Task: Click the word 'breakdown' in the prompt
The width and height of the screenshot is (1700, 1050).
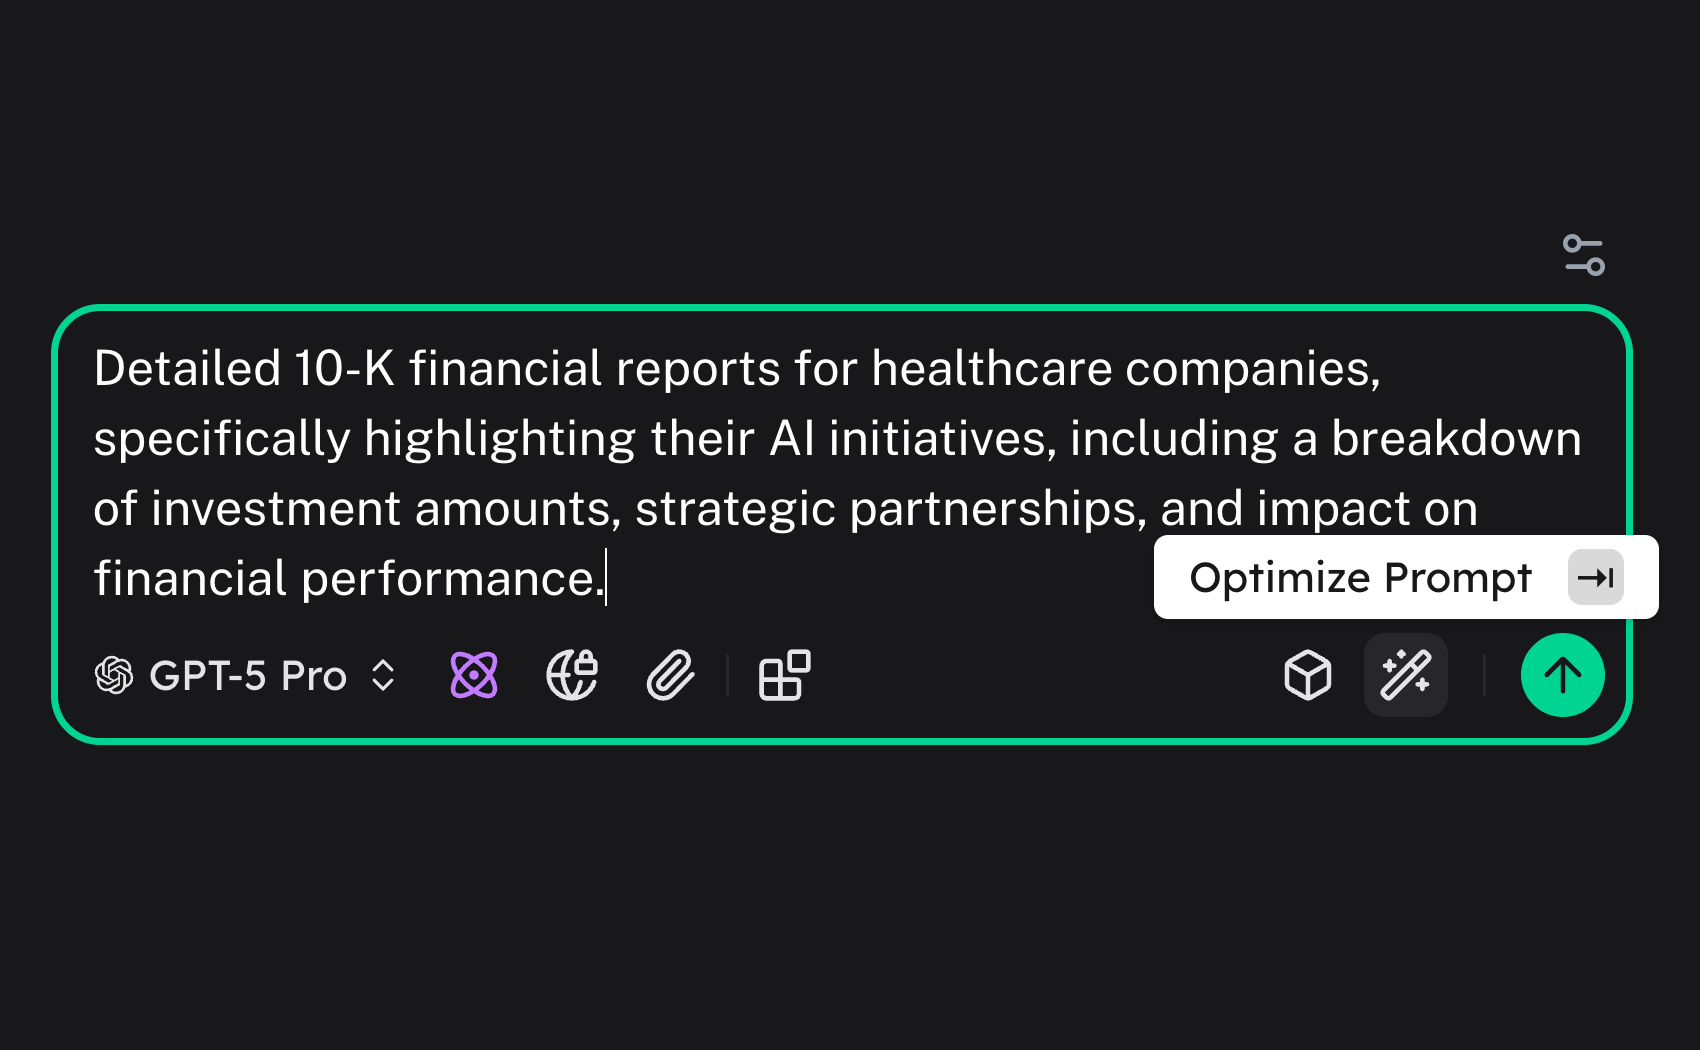Action: [1456, 439]
